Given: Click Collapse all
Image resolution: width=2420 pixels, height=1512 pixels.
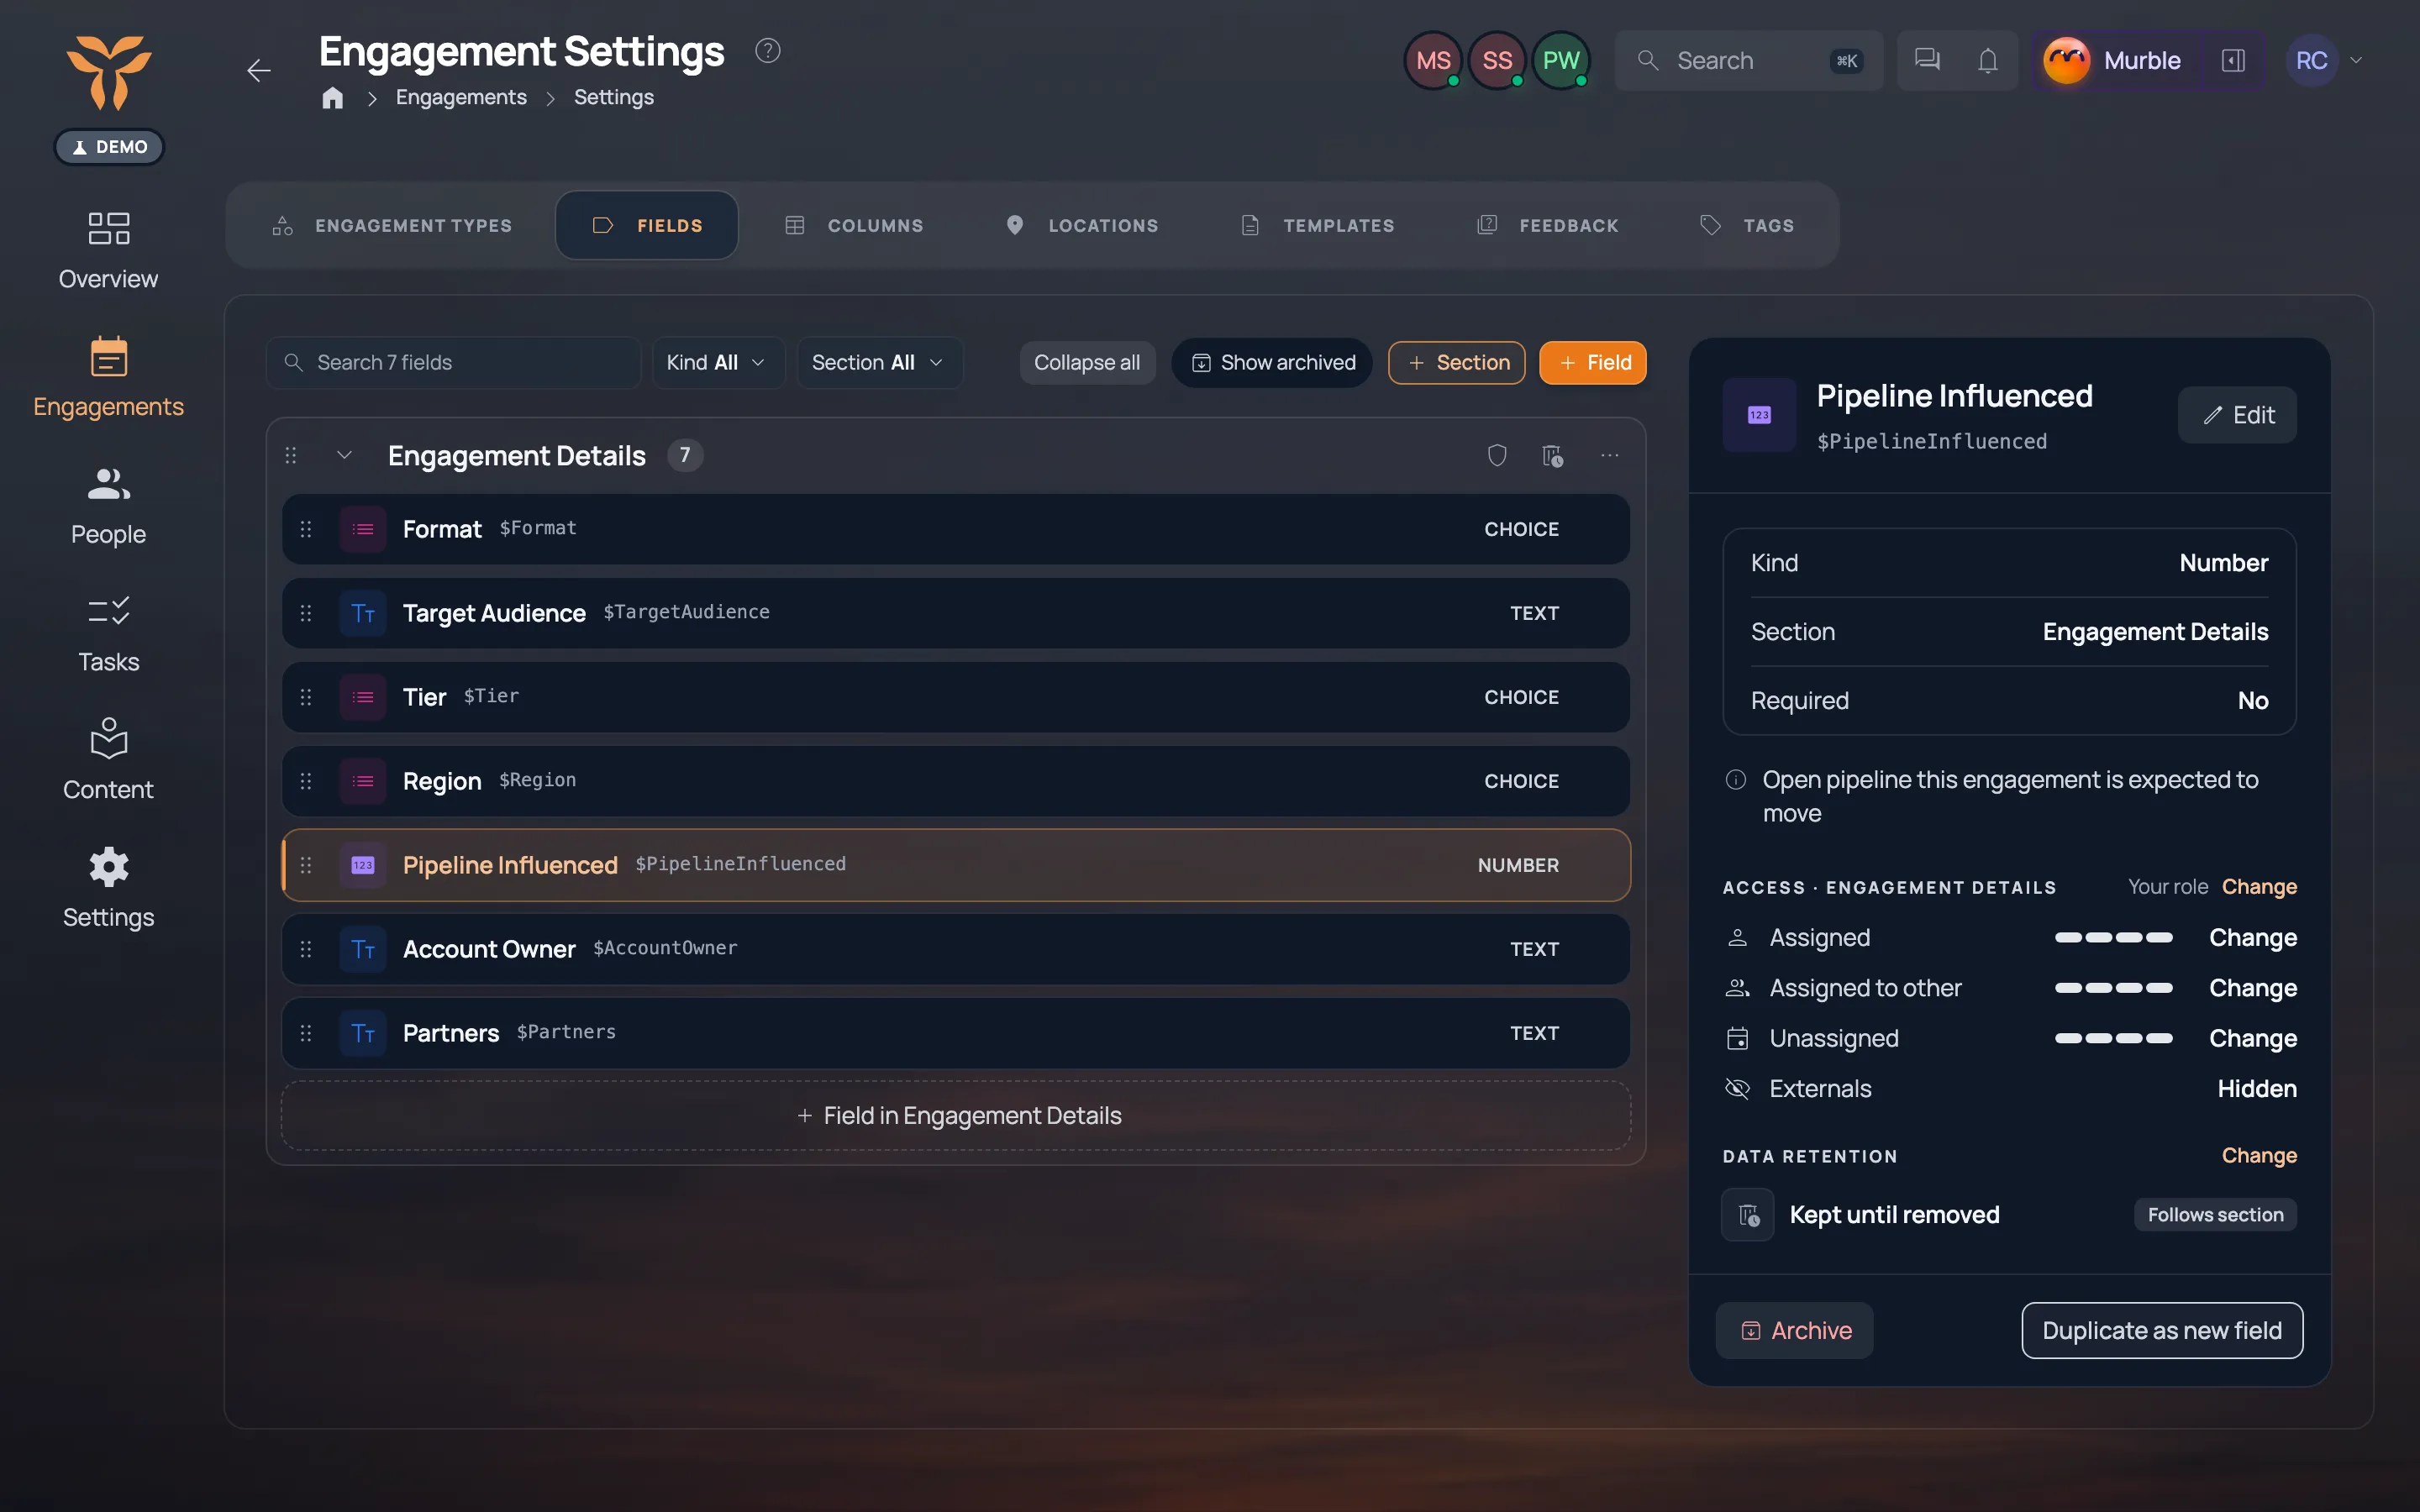Looking at the screenshot, I should pyautogui.click(x=1087, y=362).
